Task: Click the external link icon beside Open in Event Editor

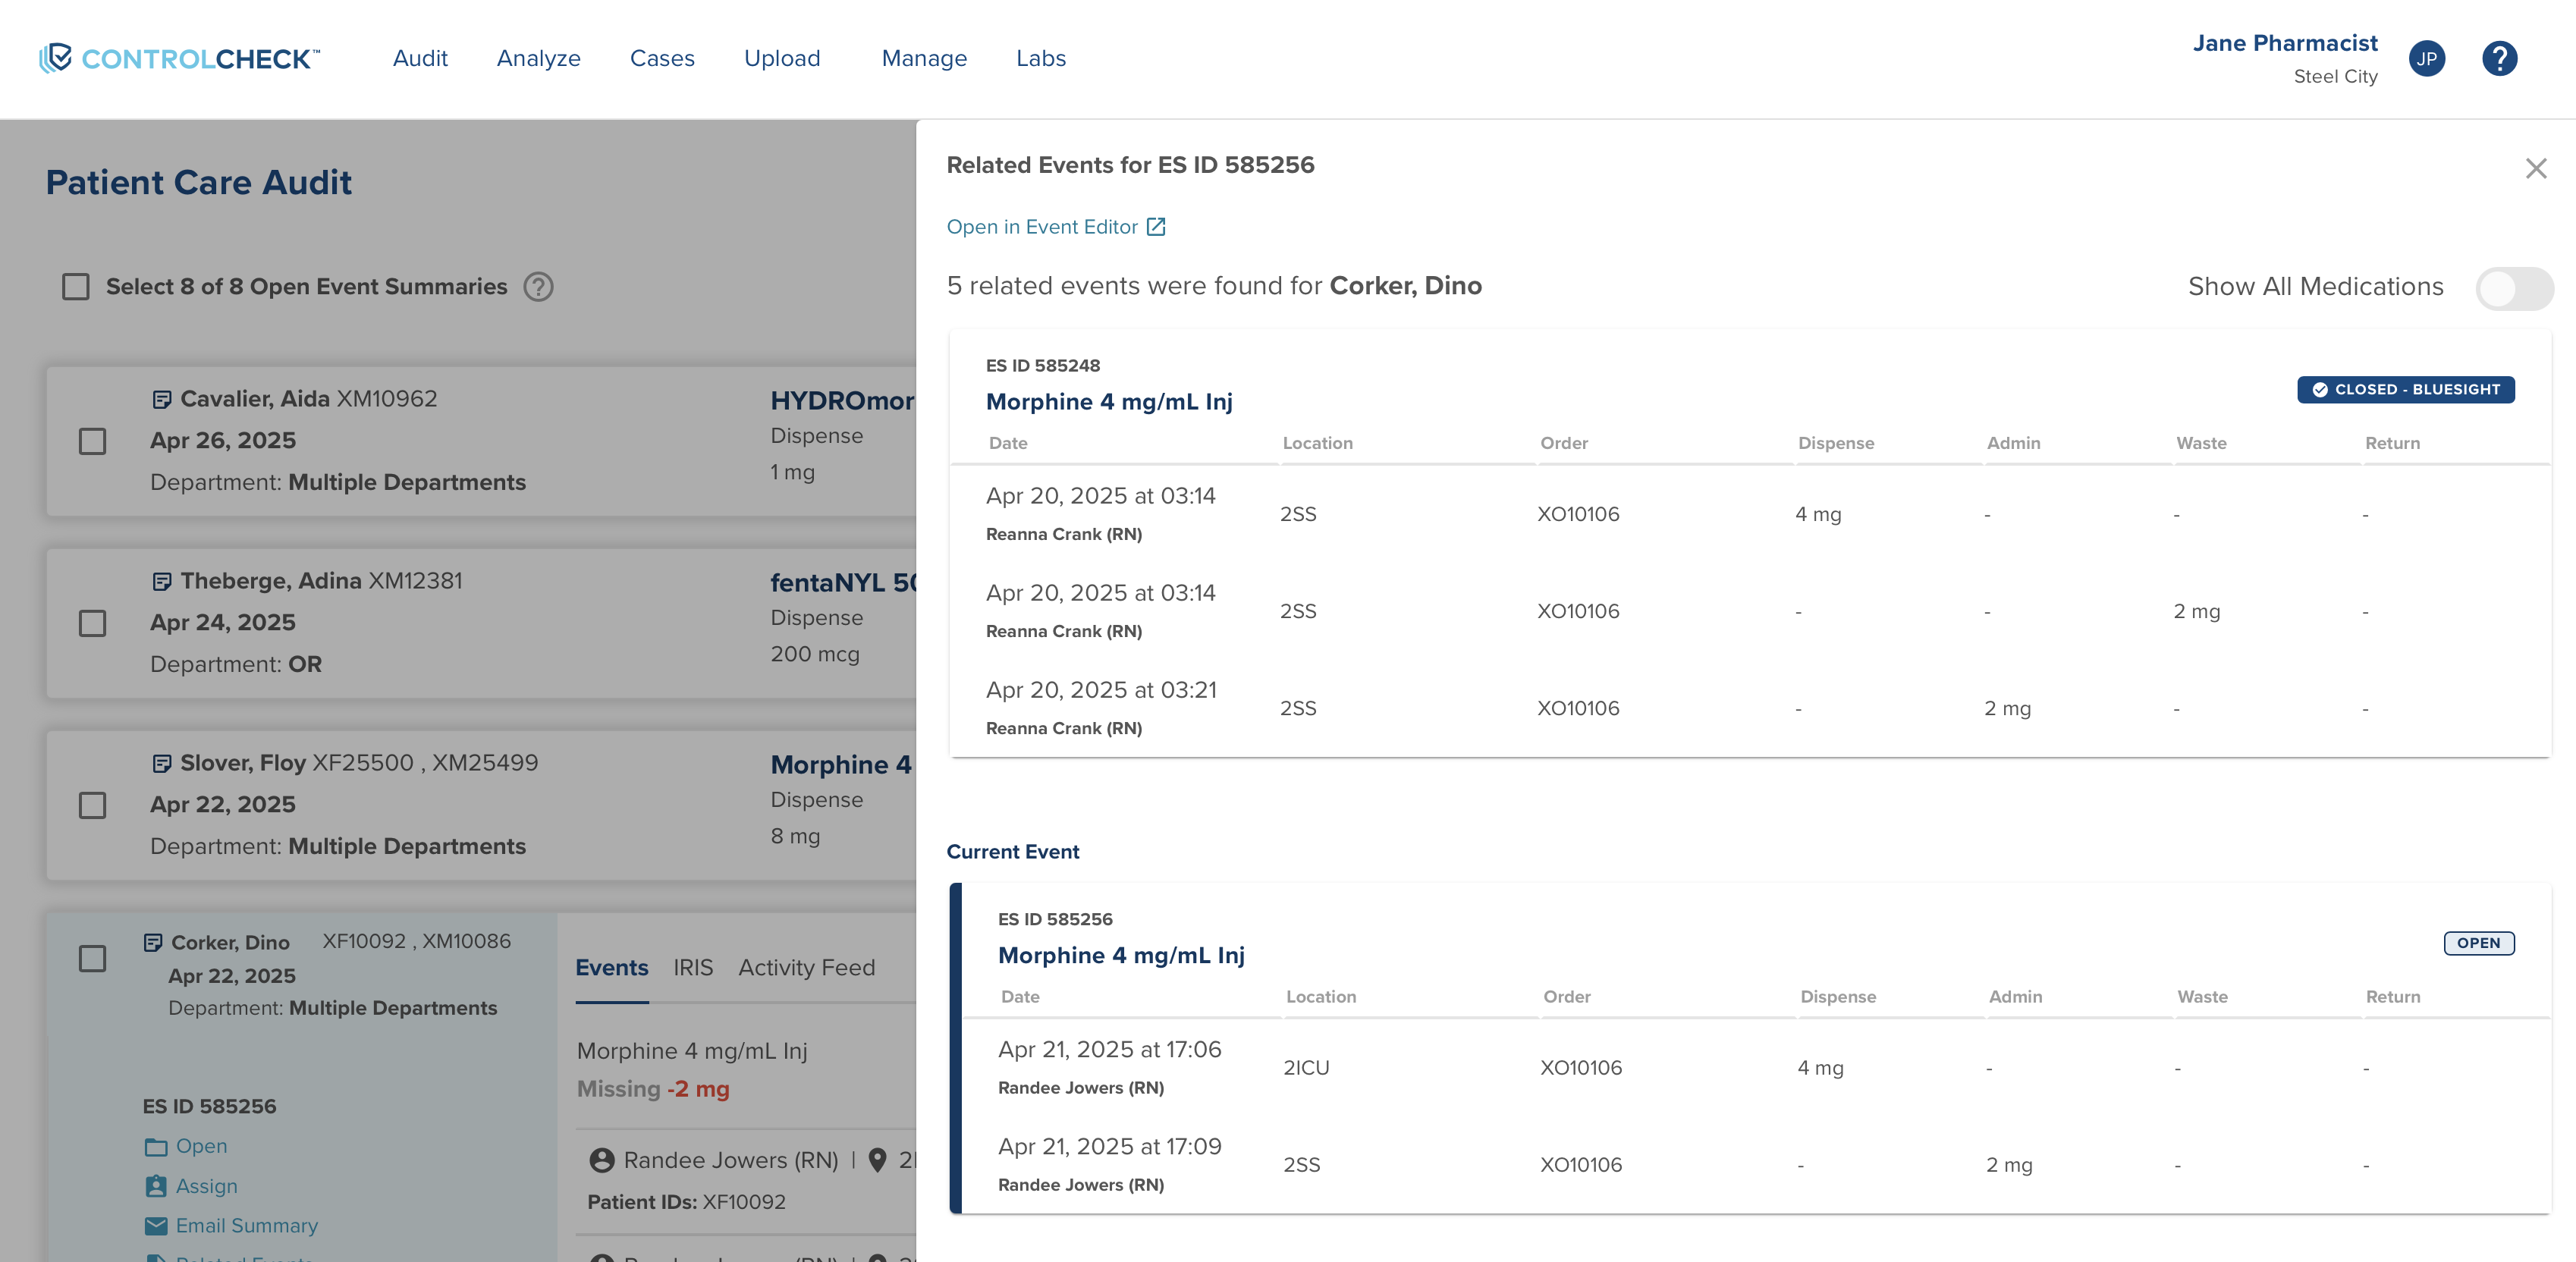Action: point(1156,227)
